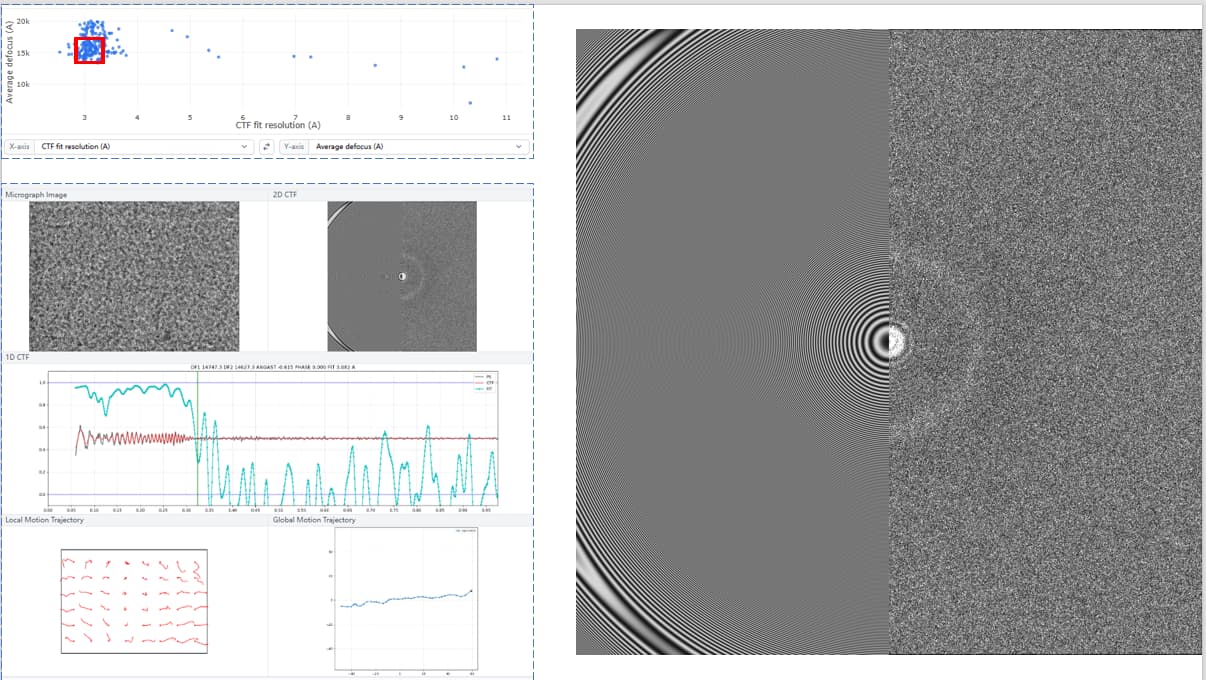
Task: Click the "Average defocus (A)" vertical axis title
Action: click(x=9, y=61)
